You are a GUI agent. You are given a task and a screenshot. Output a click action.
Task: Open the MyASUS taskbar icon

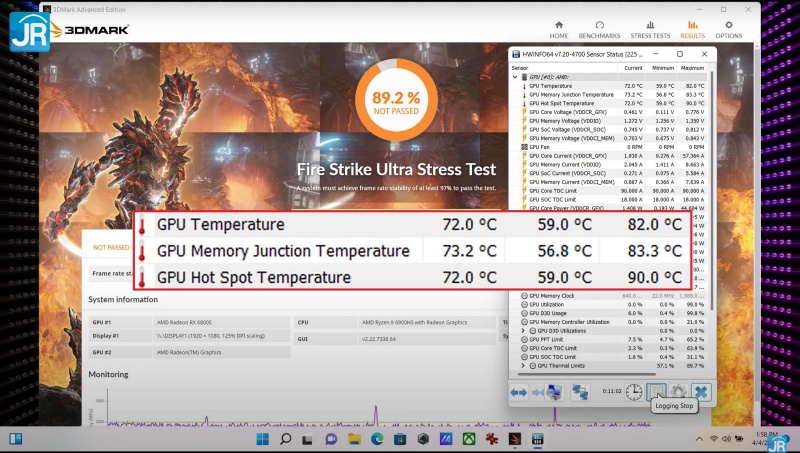pos(446,439)
